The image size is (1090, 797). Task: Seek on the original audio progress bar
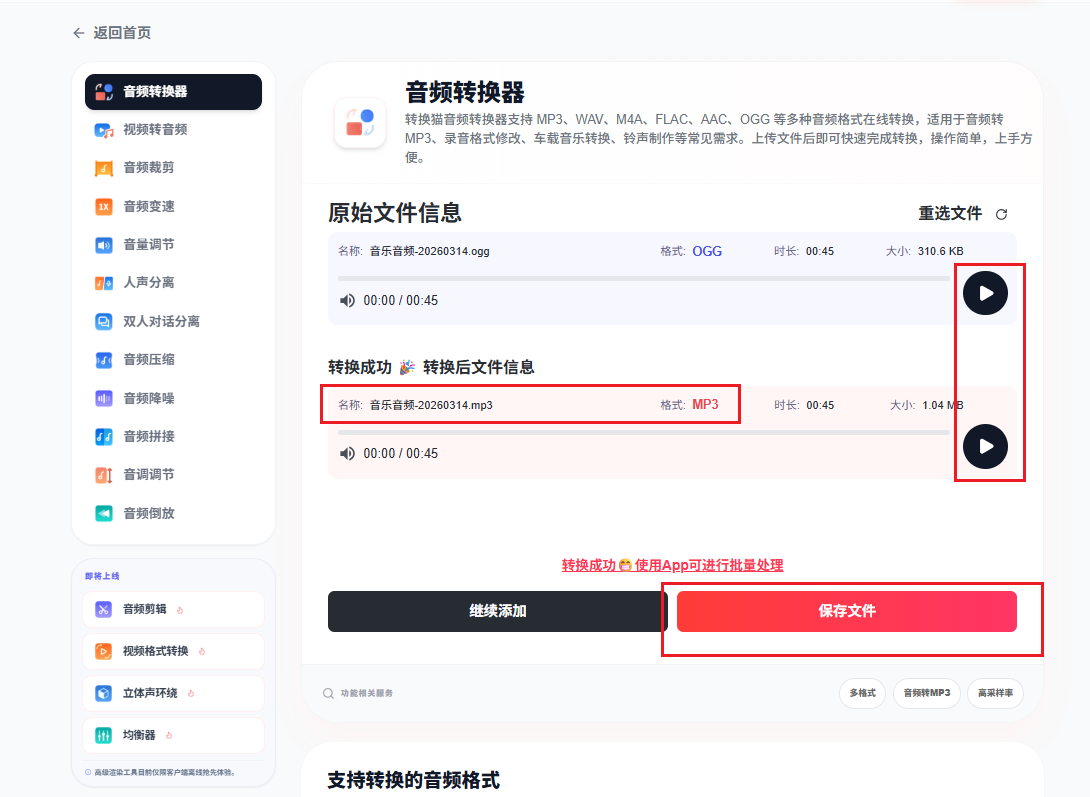pos(644,279)
